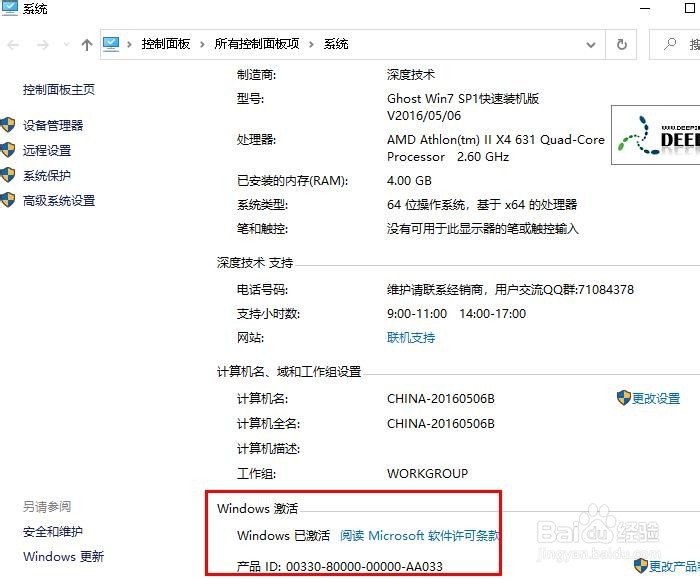The width and height of the screenshot is (700, 579).
Task: Select the WORKGROUP value
Action: point(427,474)
